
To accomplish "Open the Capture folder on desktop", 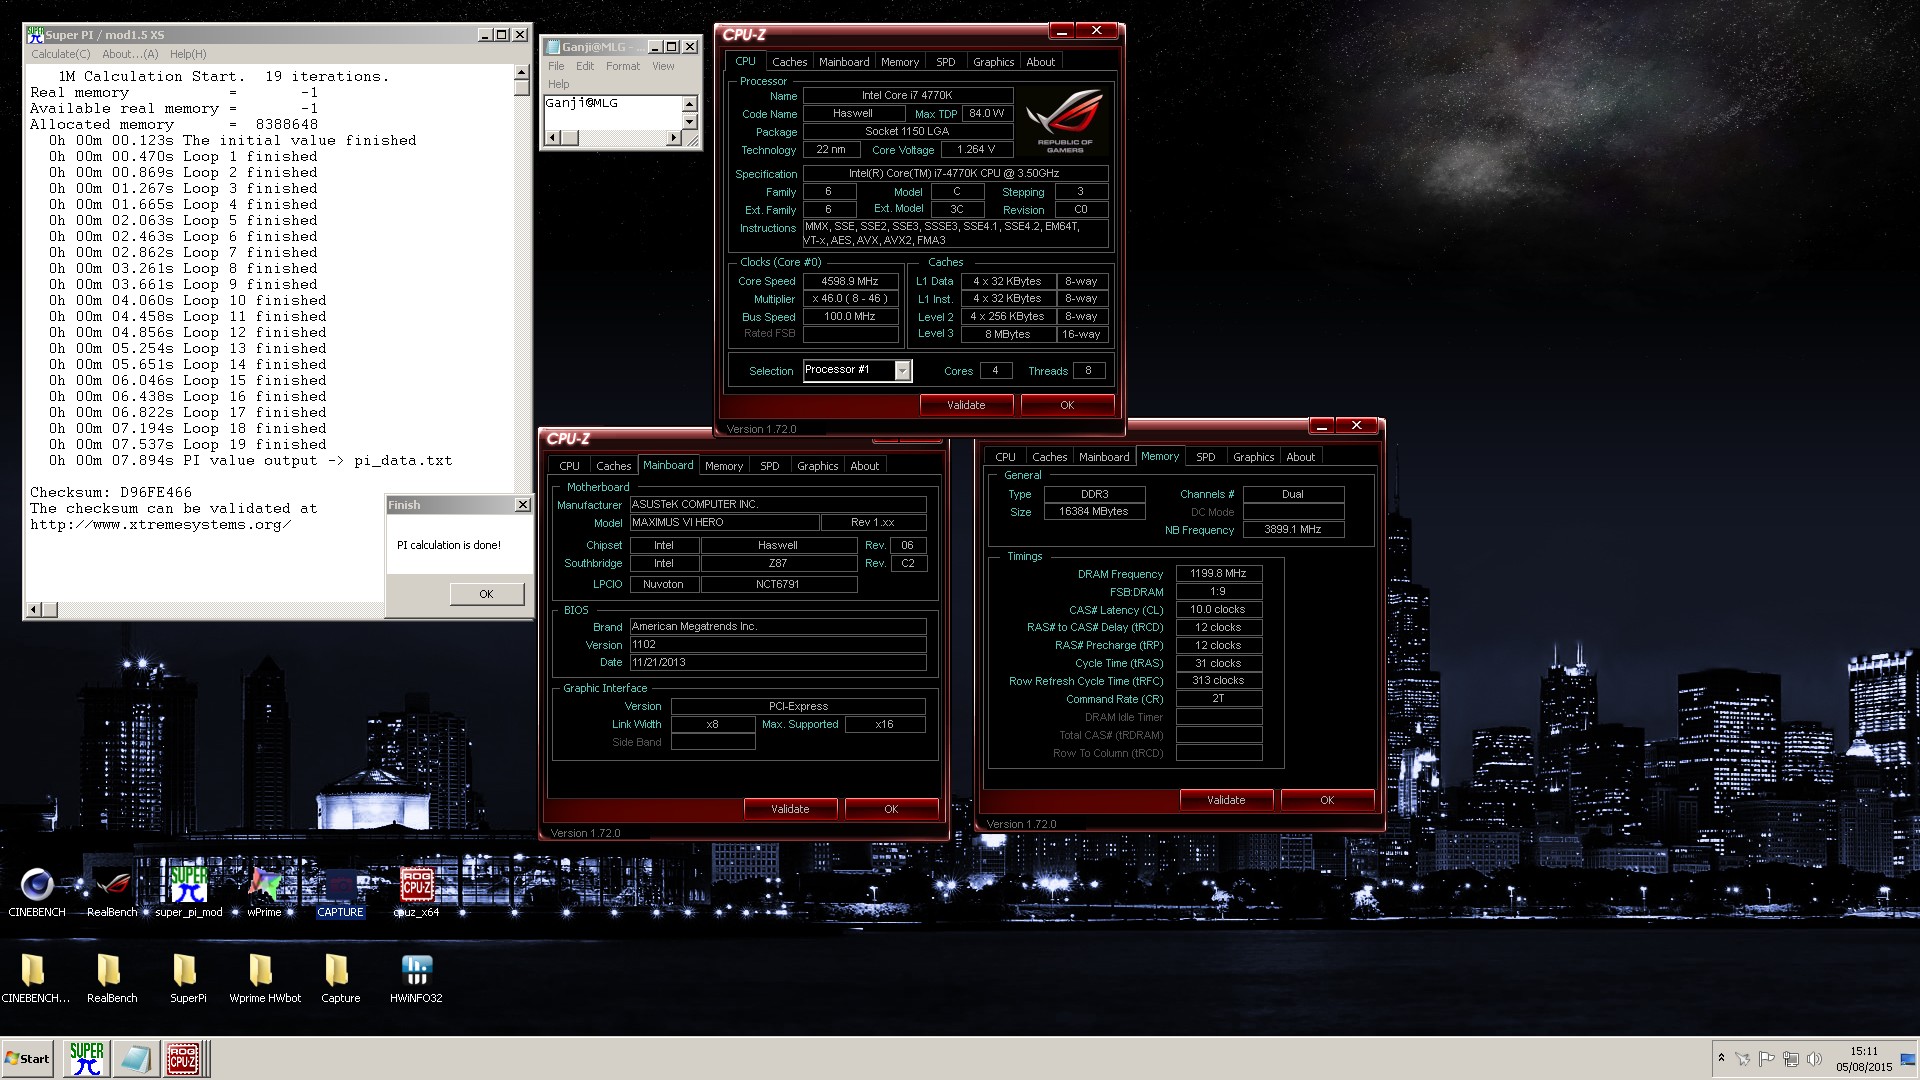I will [x=340, y=977].
